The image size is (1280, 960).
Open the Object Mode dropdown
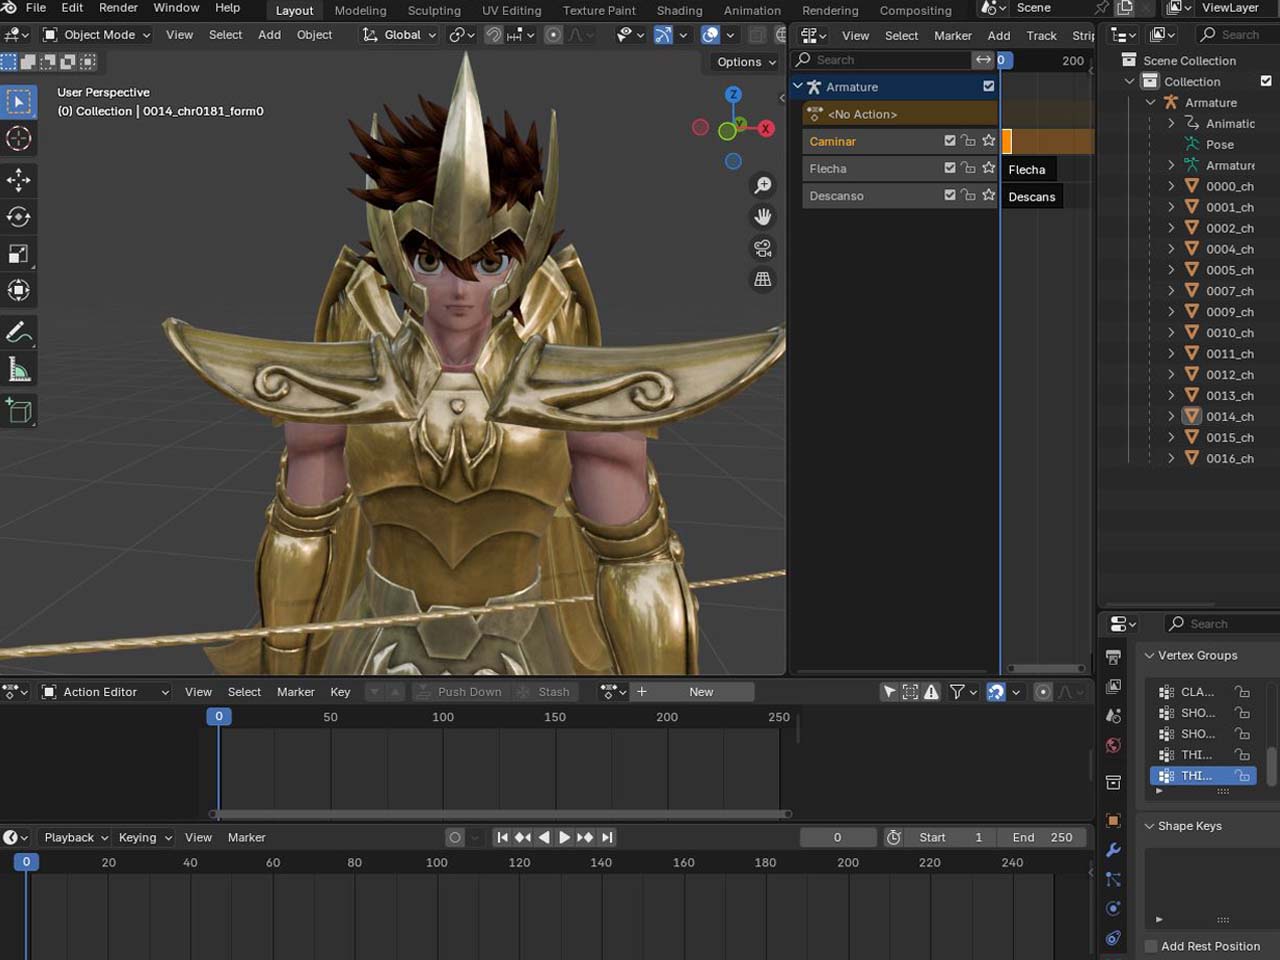tap(96, 34)
